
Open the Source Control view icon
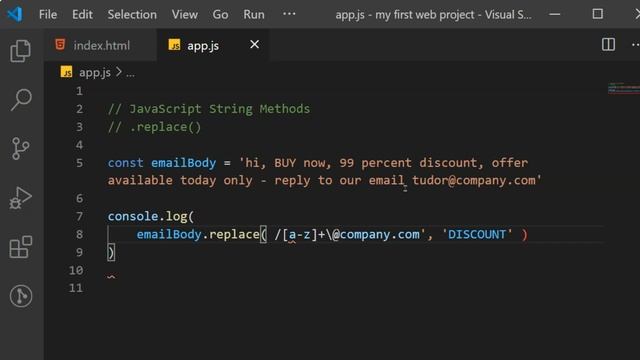pos(20,149)
